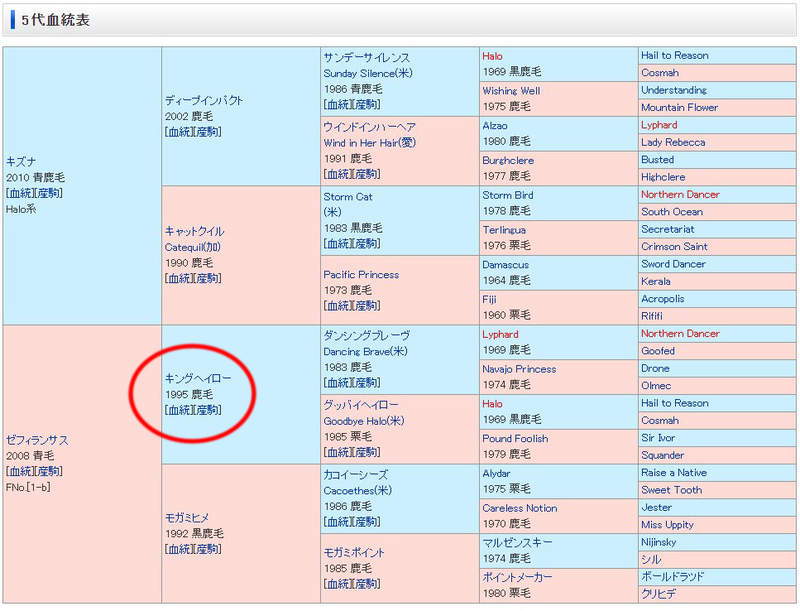Select the Storm Cat pedigree entry

[347, 197]
